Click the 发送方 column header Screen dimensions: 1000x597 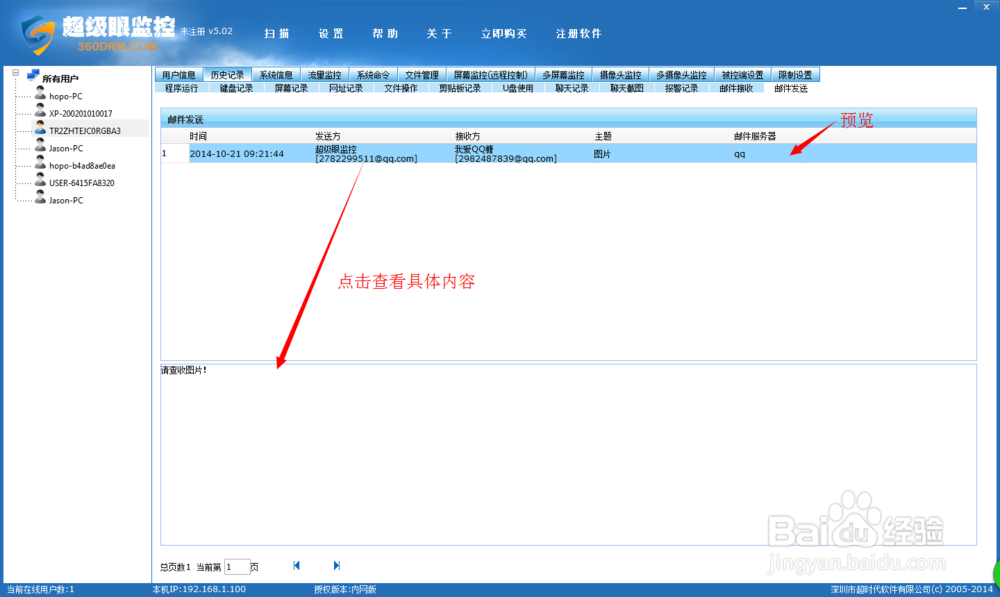[x=328, y=136]
